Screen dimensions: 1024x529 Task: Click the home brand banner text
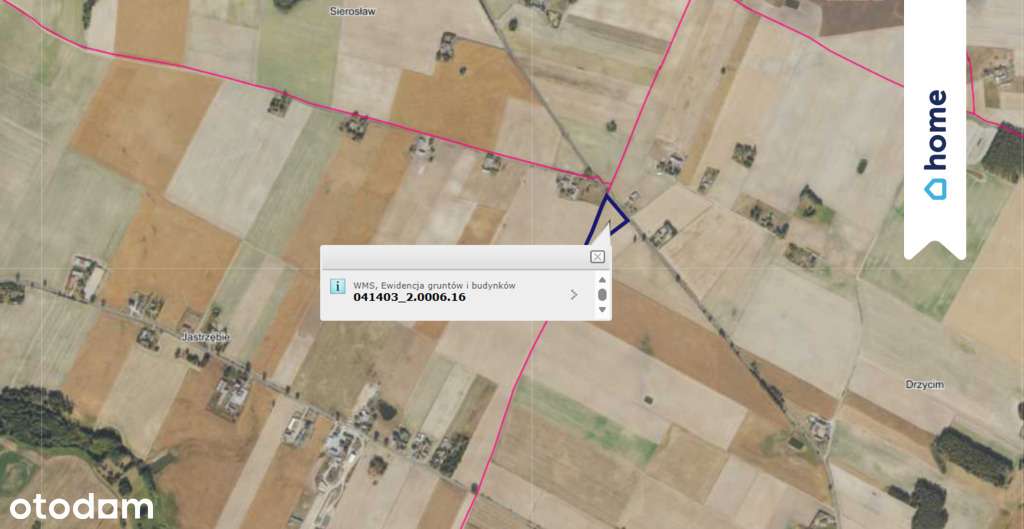(935, 131)
